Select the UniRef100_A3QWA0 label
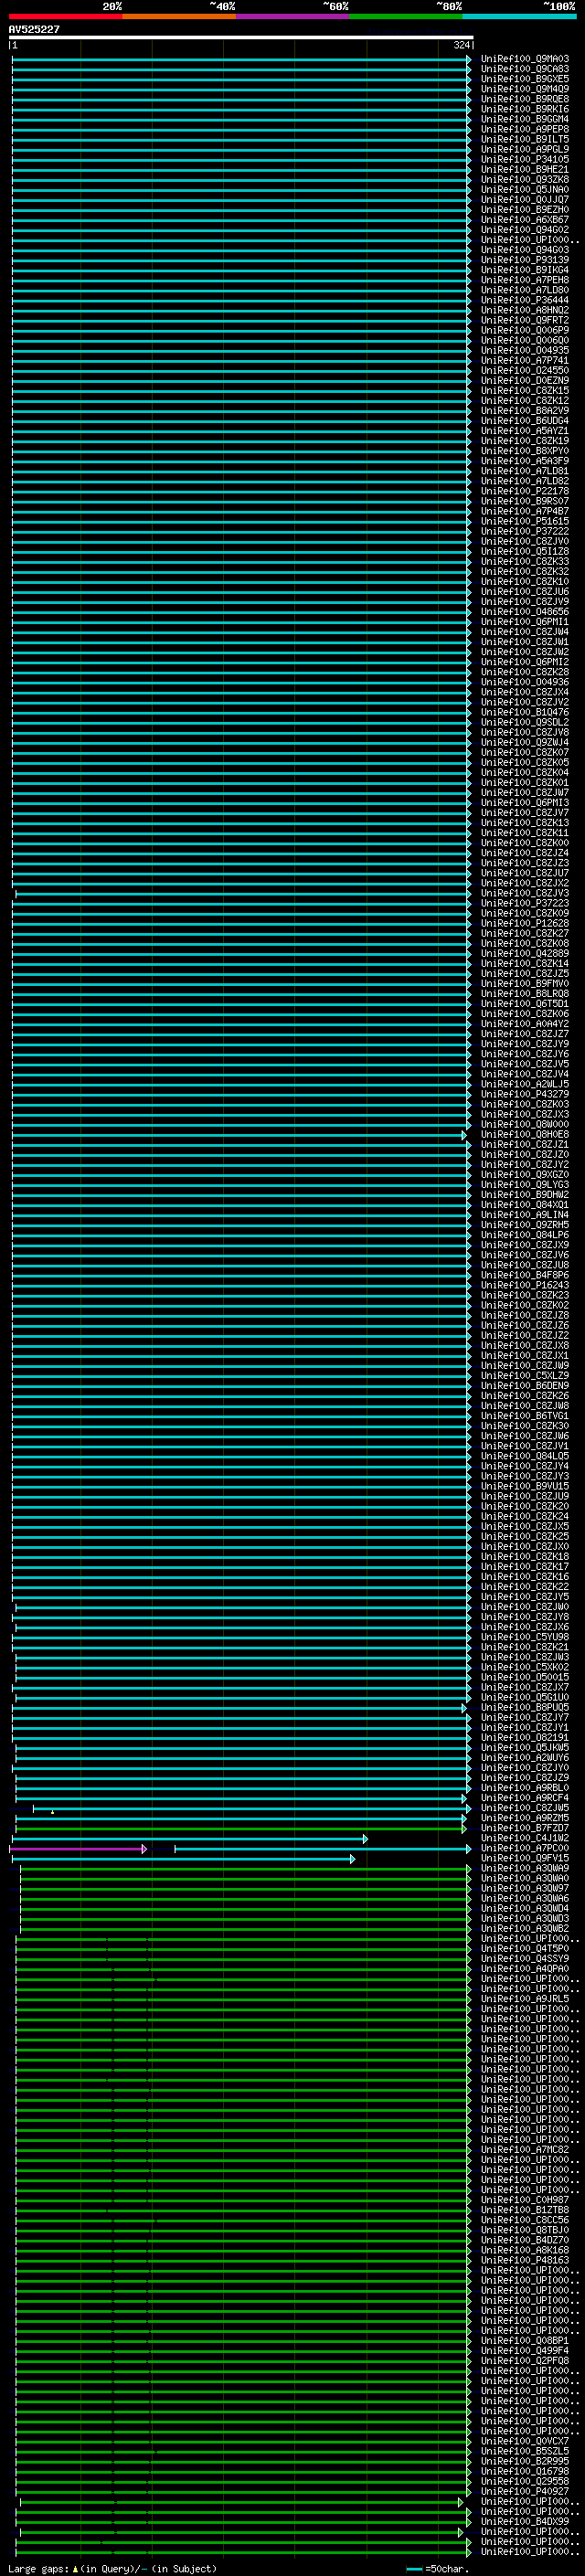This screenshot has width=585, height=2576. point(525,1878)
